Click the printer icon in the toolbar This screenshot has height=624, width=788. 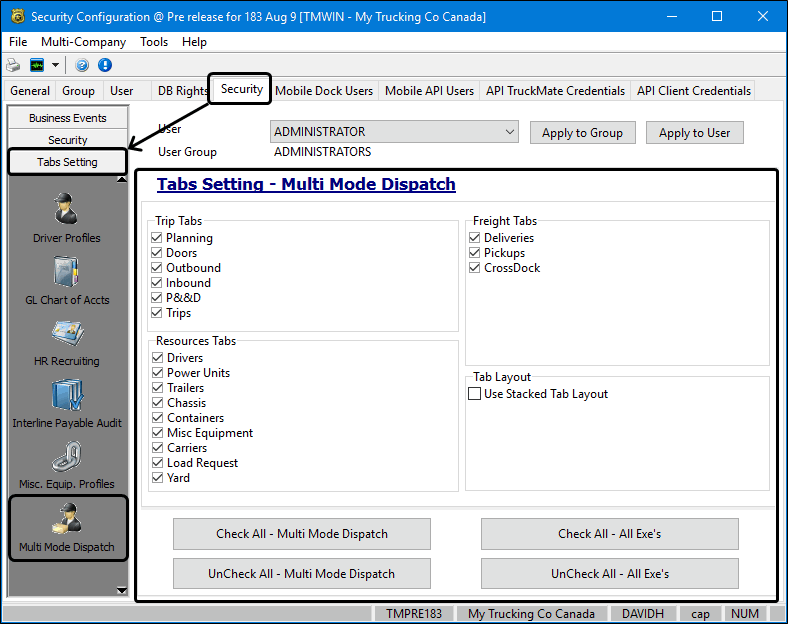13,65
